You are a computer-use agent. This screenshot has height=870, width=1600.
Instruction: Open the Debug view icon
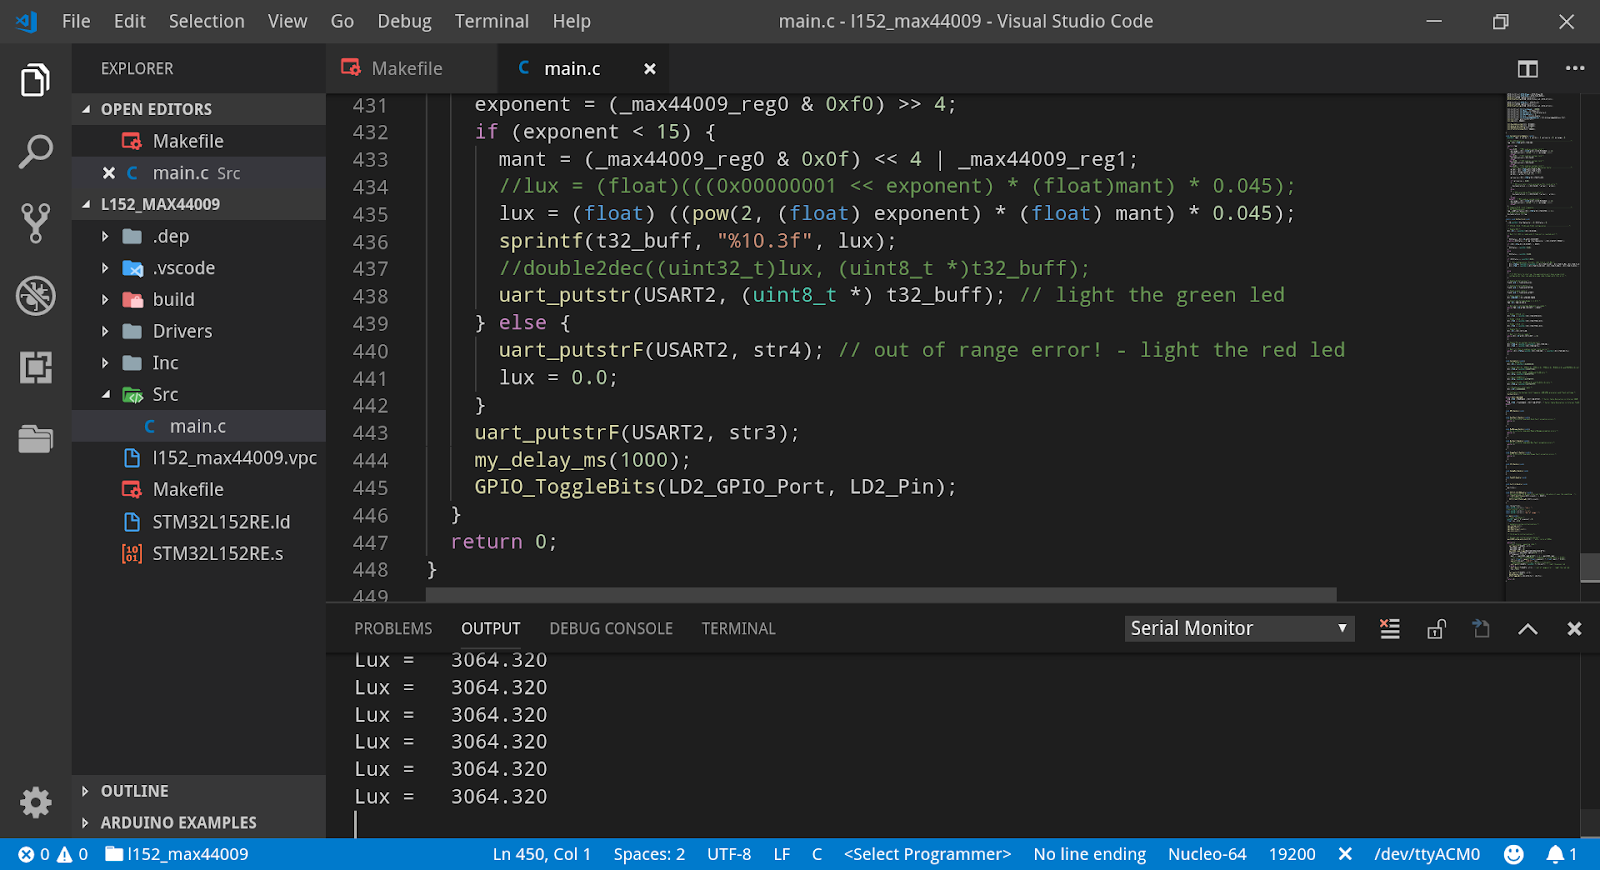click(36, 296)
